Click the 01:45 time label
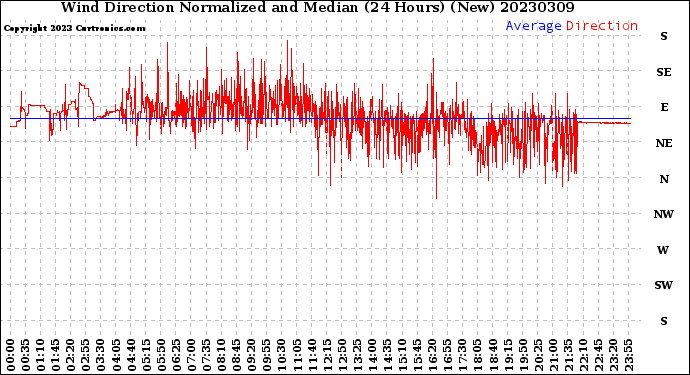The width and height of the screenshot is (690, 375). click(x=56, y=356)
